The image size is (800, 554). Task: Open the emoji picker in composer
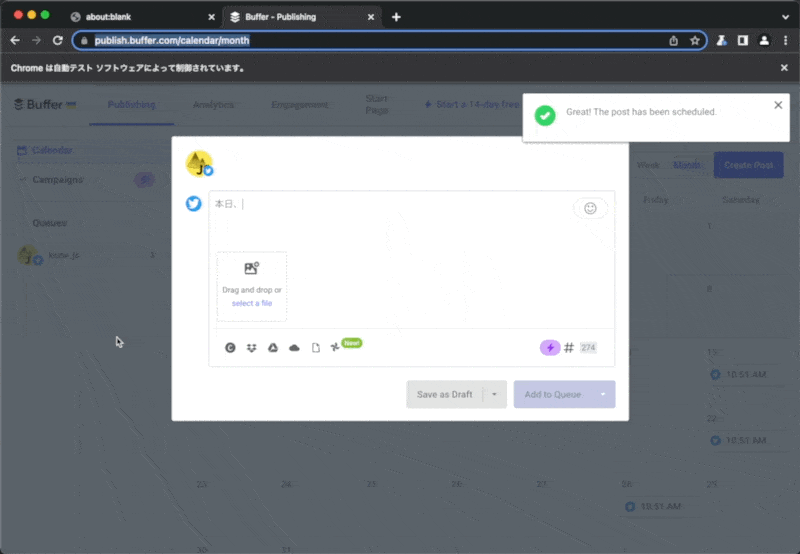tap(590, 208)
